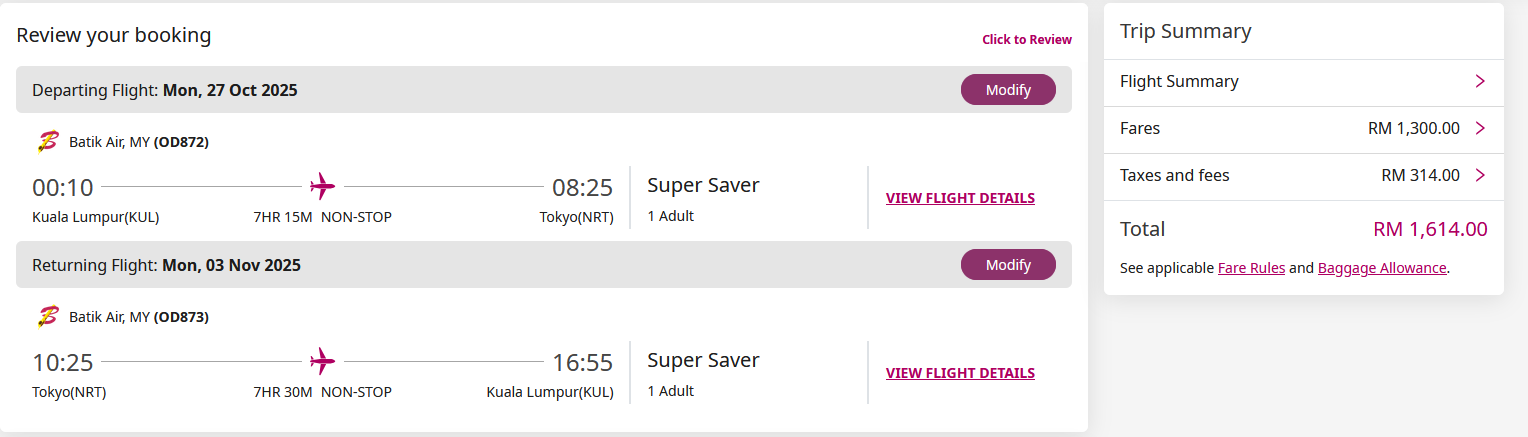The image size is (1528, 437).
Task: Click the Batik Air logo for flight OD872
Action: click(47, 142)
